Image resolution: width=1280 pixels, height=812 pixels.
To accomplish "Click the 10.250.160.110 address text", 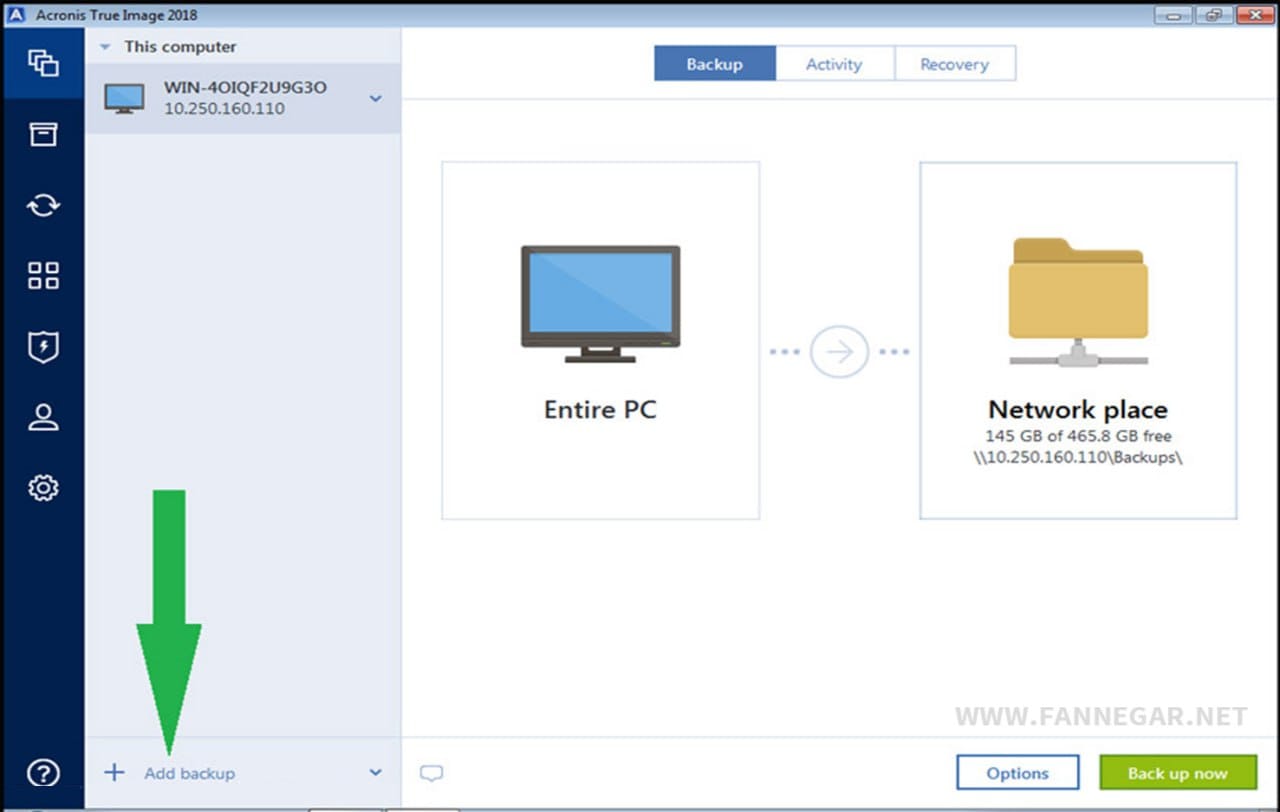I will [224, 108].
